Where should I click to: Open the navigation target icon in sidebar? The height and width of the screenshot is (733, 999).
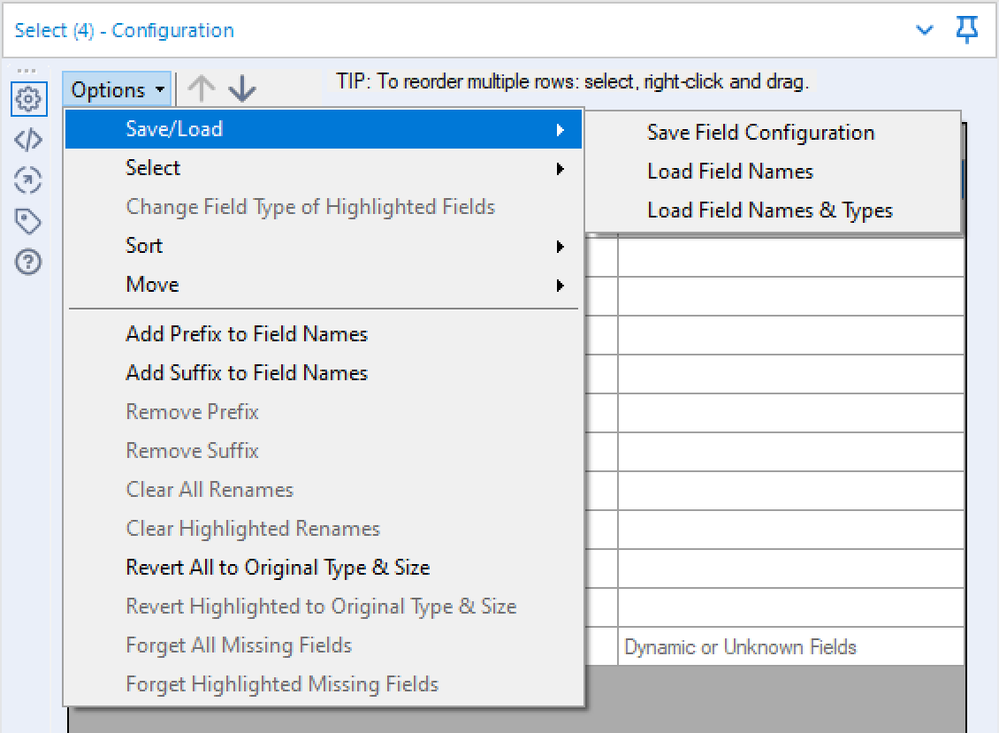coord(28,181)
